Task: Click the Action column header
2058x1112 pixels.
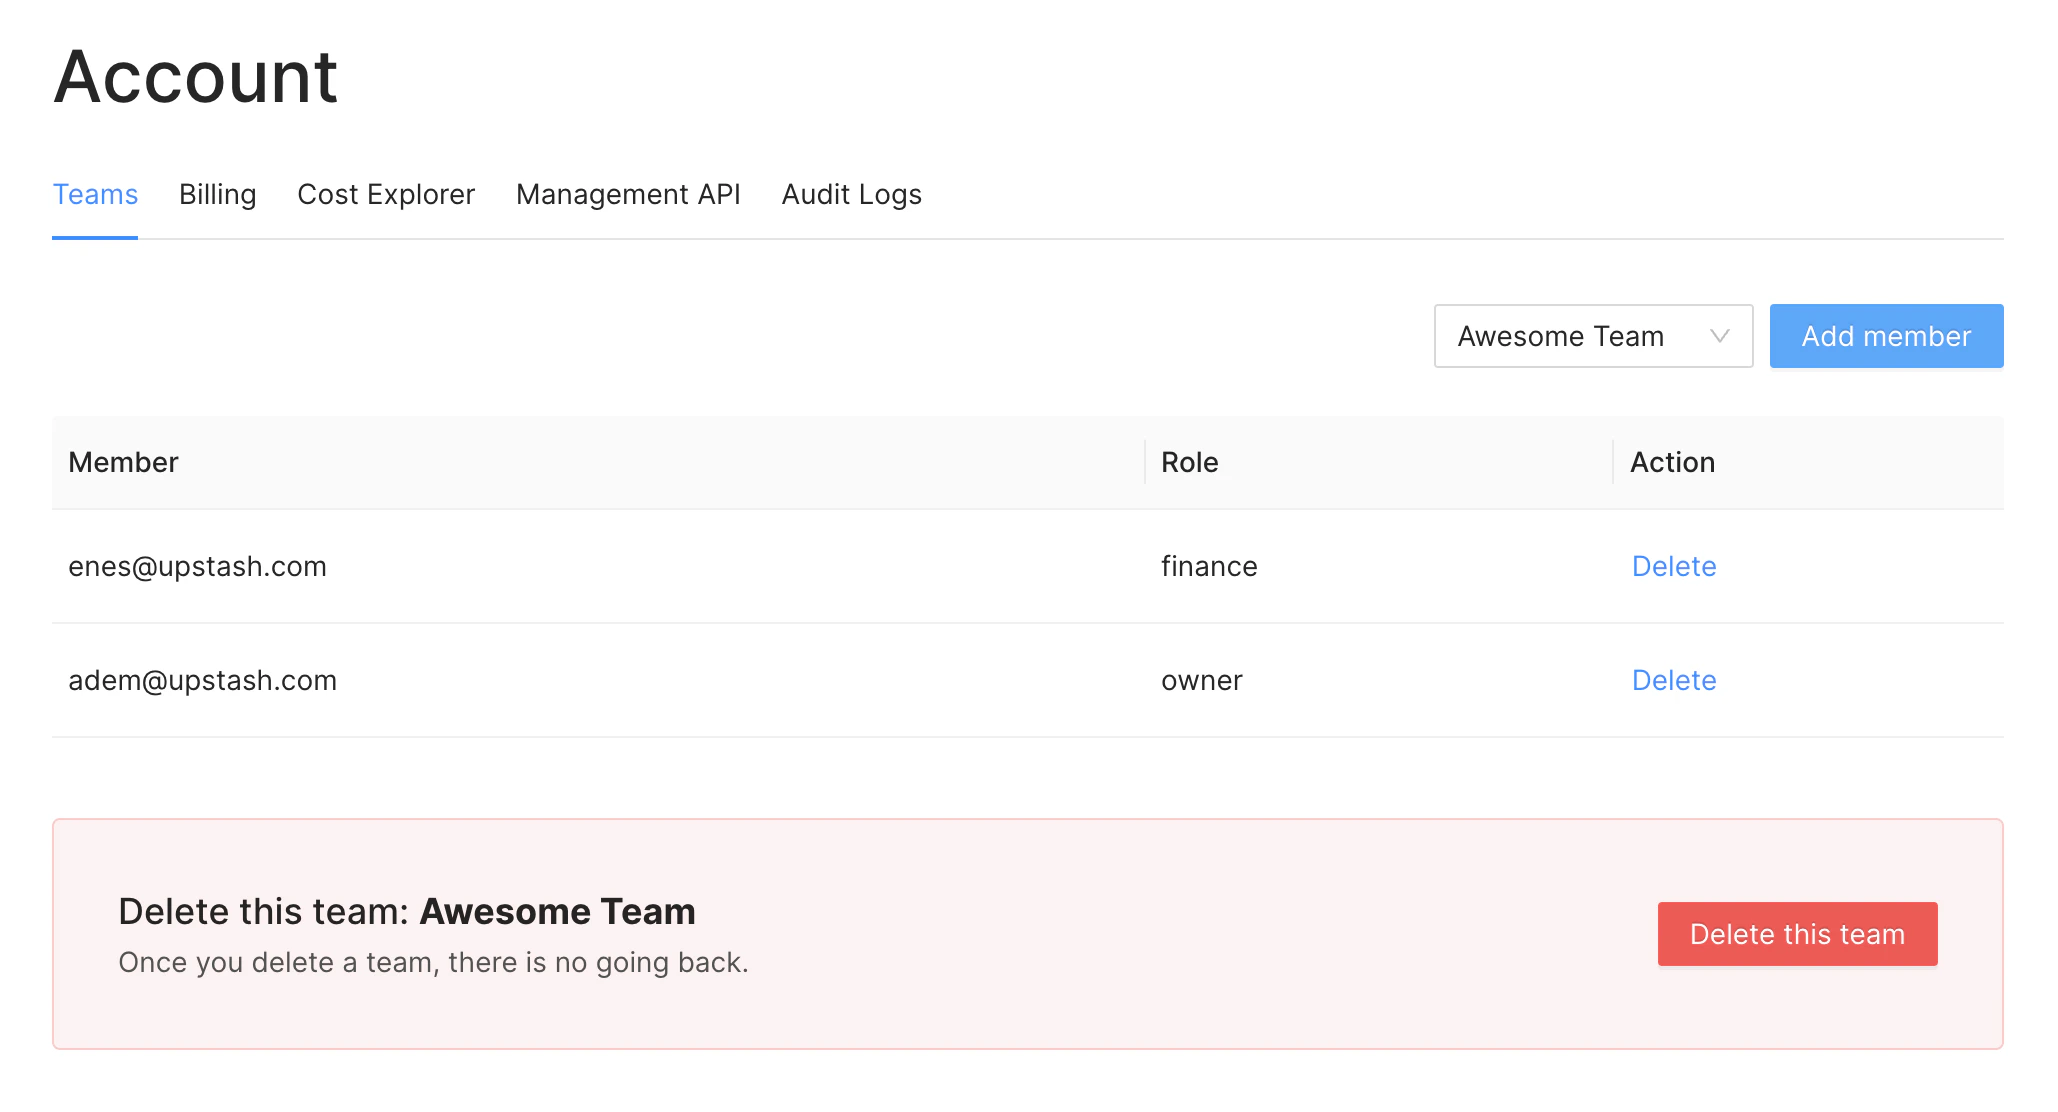Action: (1672, 462)
